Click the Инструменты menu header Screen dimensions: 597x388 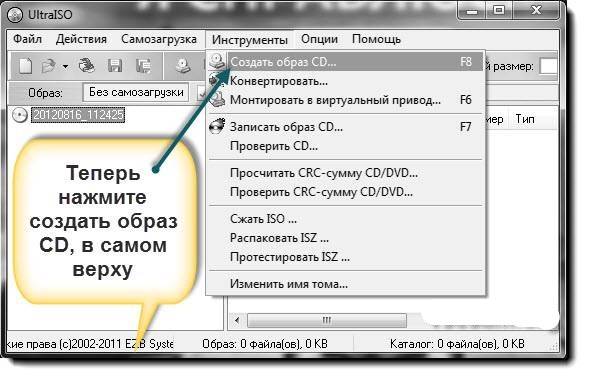(250, 39)
